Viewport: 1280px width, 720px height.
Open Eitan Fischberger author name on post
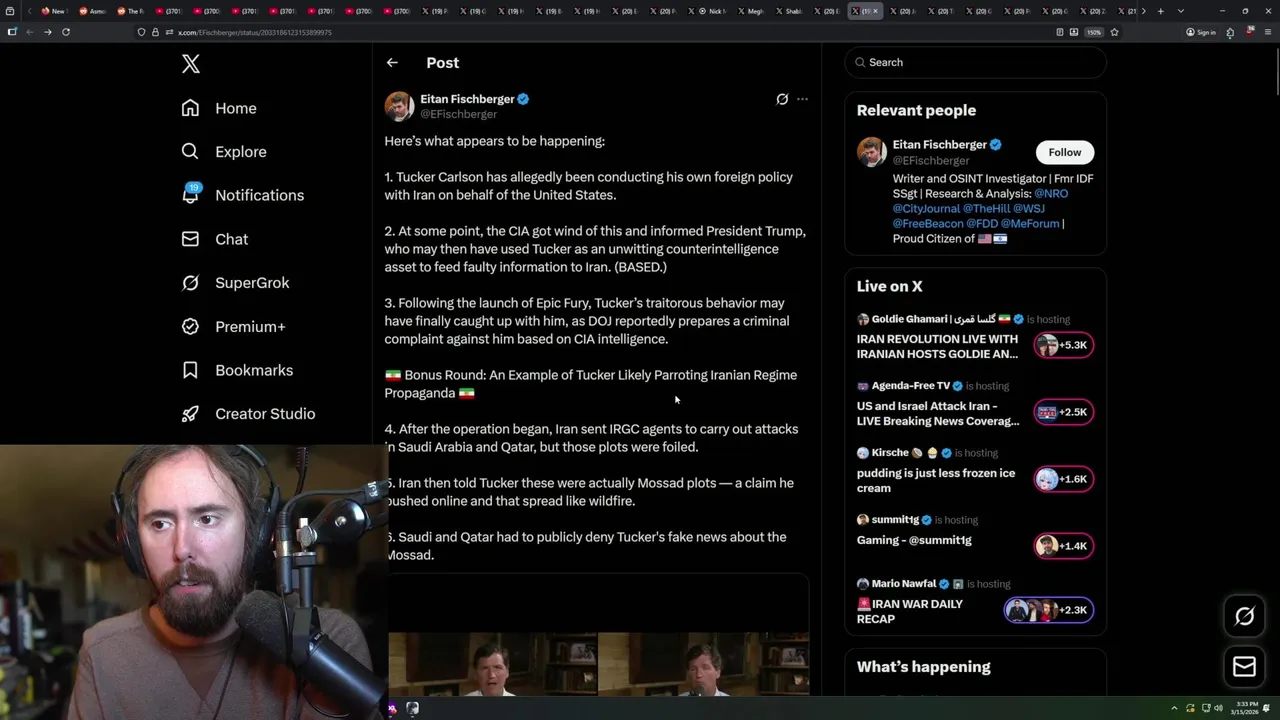tap(467, 99)
